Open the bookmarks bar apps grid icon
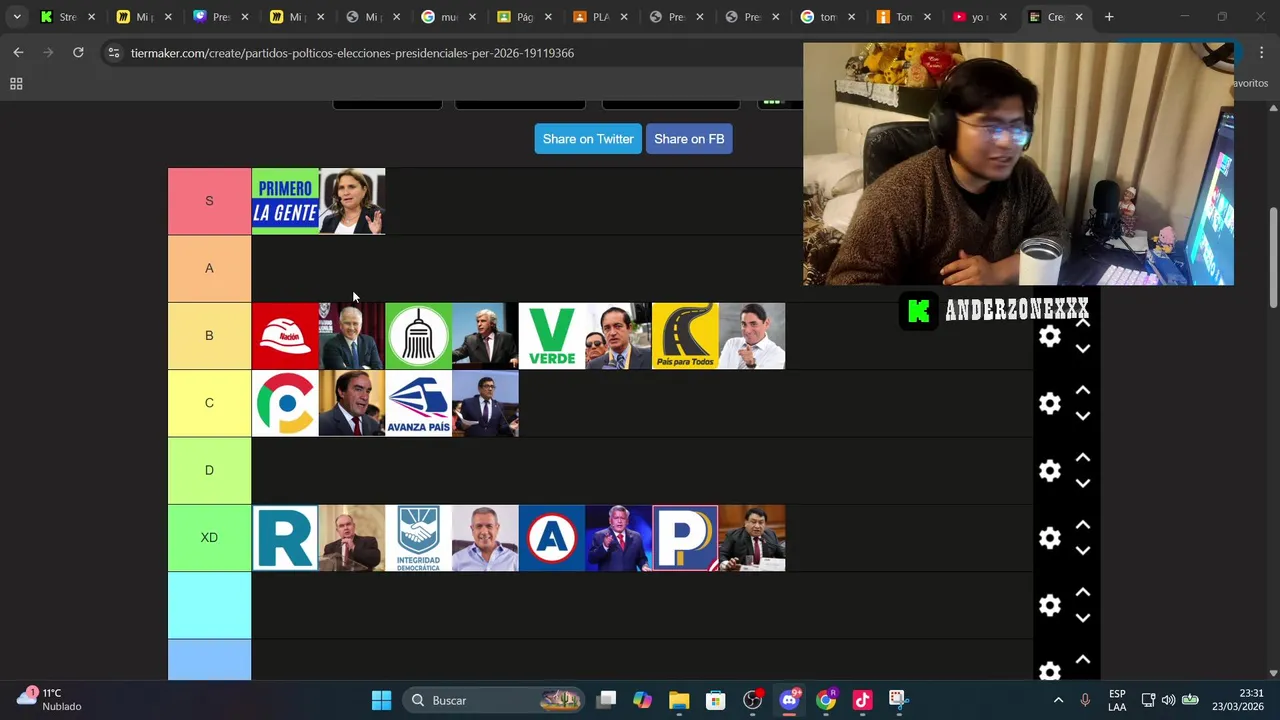 (16, 84)
